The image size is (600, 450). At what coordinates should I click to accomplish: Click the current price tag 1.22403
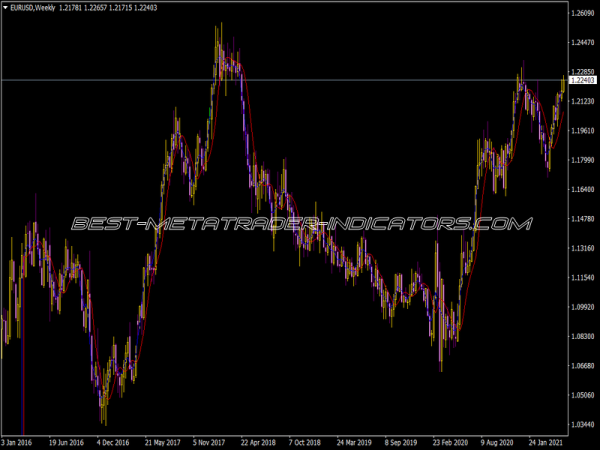tap(582, 80)
